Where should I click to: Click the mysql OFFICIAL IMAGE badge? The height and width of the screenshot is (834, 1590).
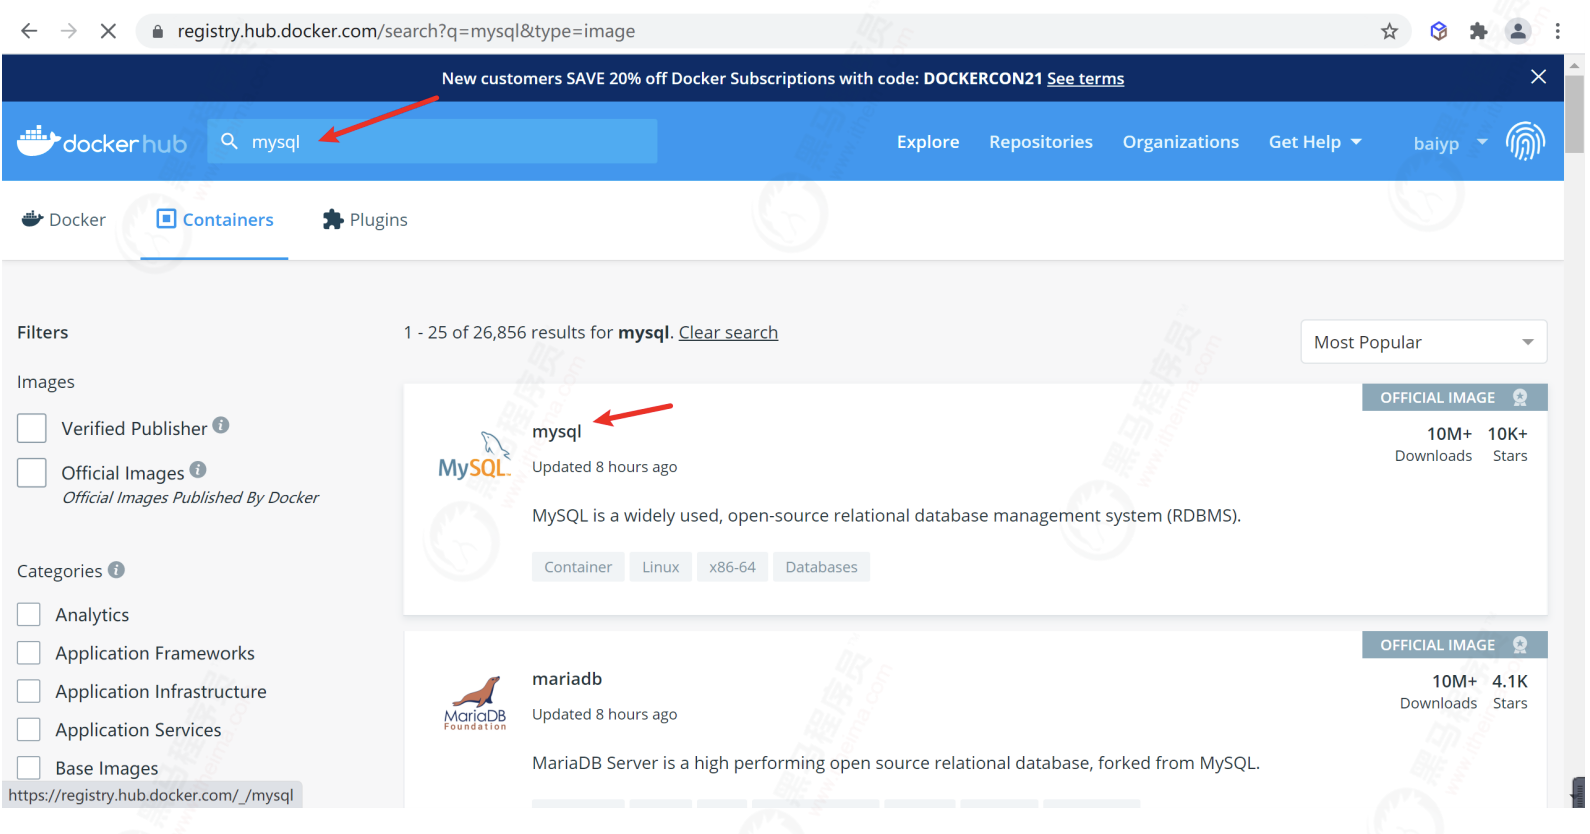[x=1454, y=397]
